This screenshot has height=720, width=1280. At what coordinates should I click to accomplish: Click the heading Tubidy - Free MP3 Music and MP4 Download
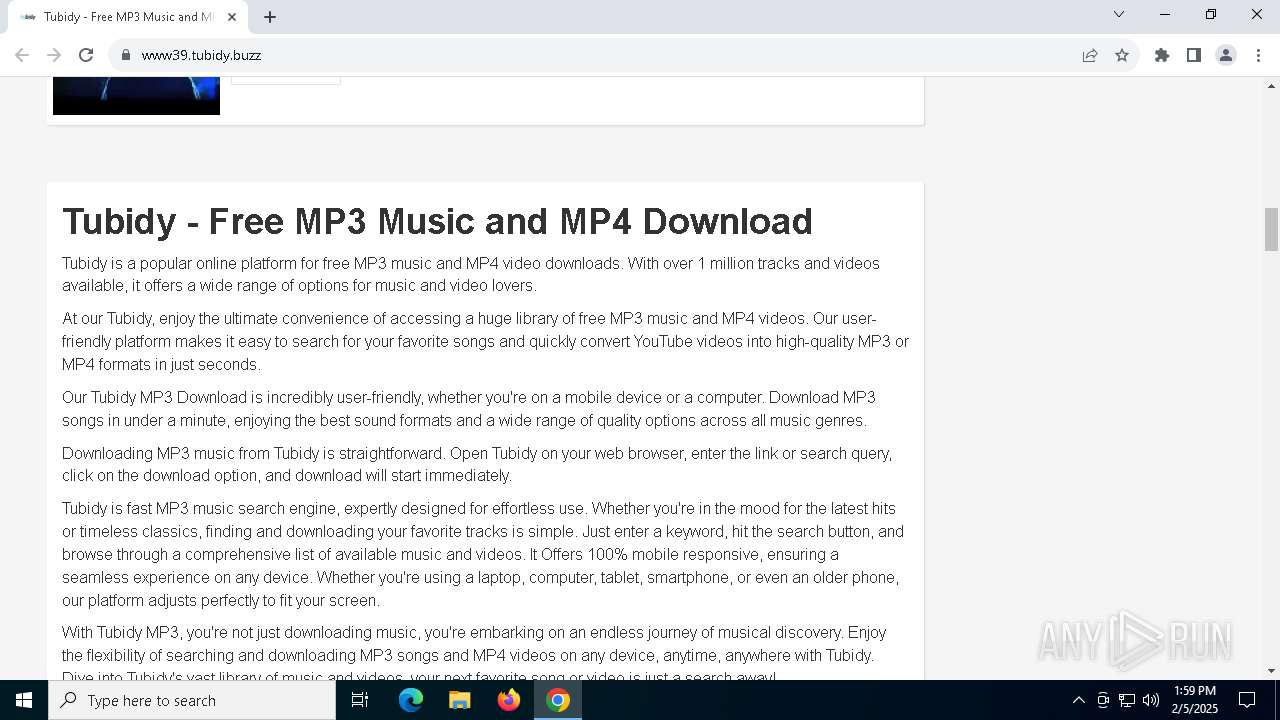437,221
